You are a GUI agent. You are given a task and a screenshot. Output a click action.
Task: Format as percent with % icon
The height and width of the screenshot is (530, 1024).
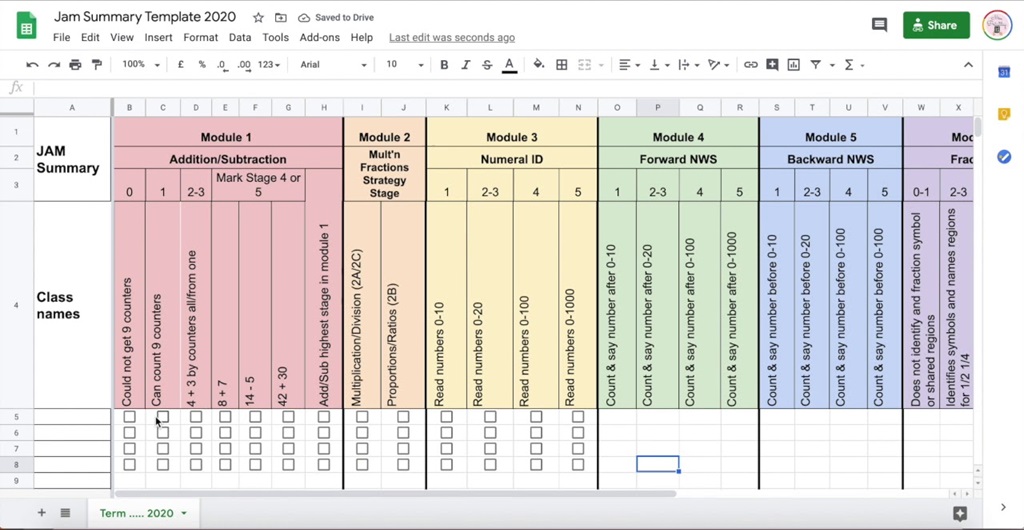pos(202,65)
